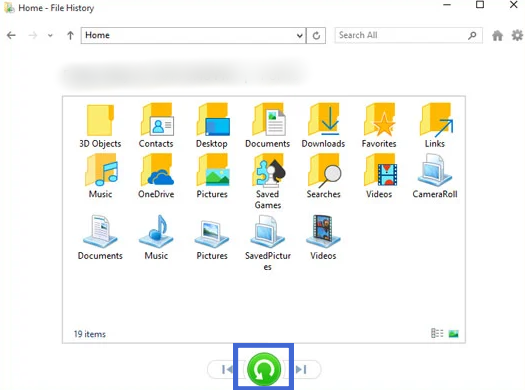
Task: Switch to large icons view
Action: [x=454, y=334]
